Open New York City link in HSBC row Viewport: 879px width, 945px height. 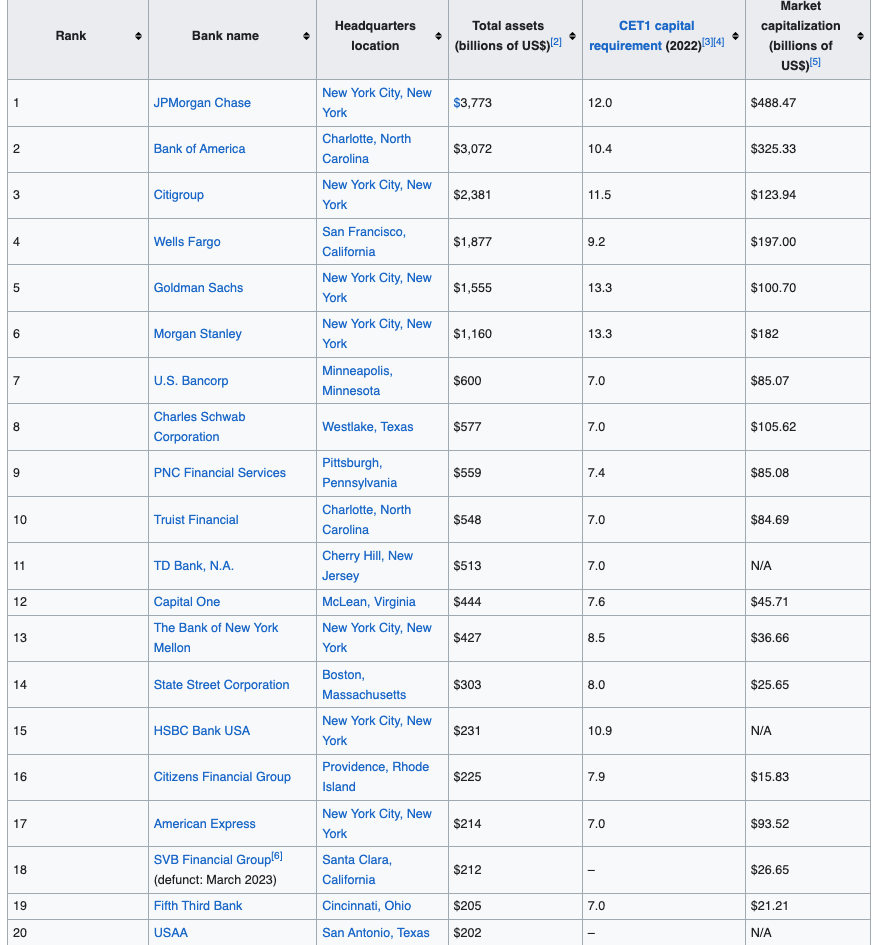tap(377, 730)
